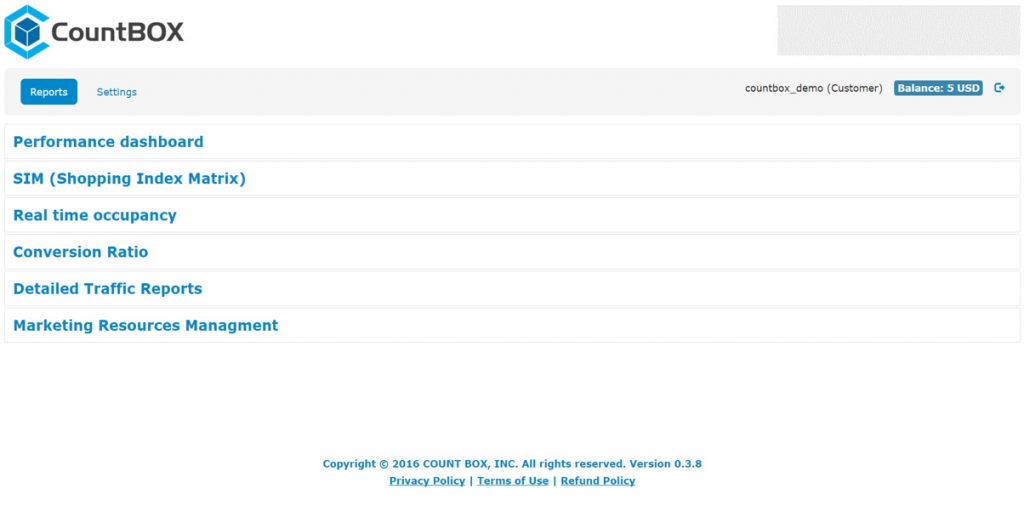
Task: Expand SIM (Shopping Index Matrix) section
Action: coord(512,178)
